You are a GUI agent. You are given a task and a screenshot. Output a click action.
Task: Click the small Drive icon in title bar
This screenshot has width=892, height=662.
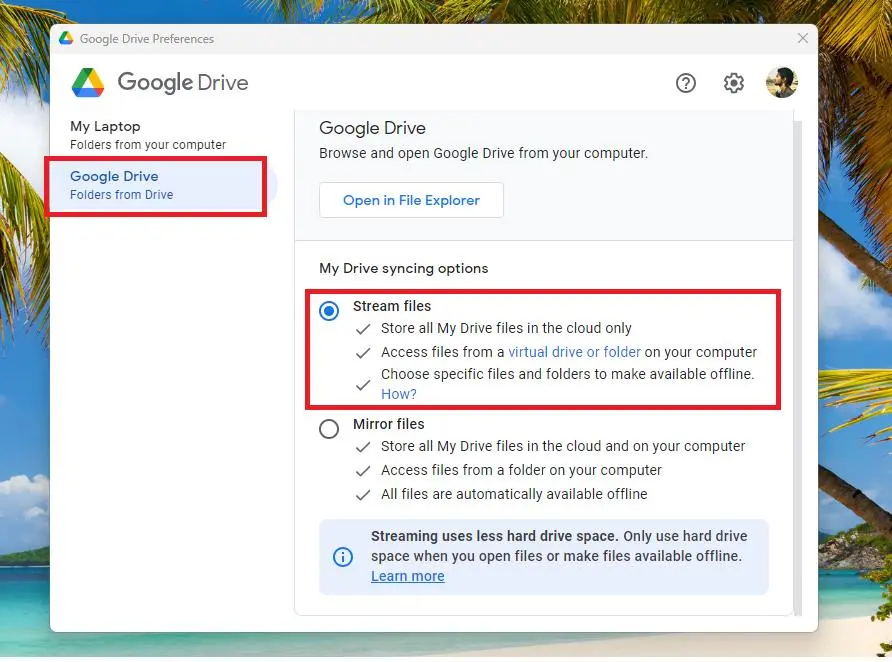(x=66, y=38)
